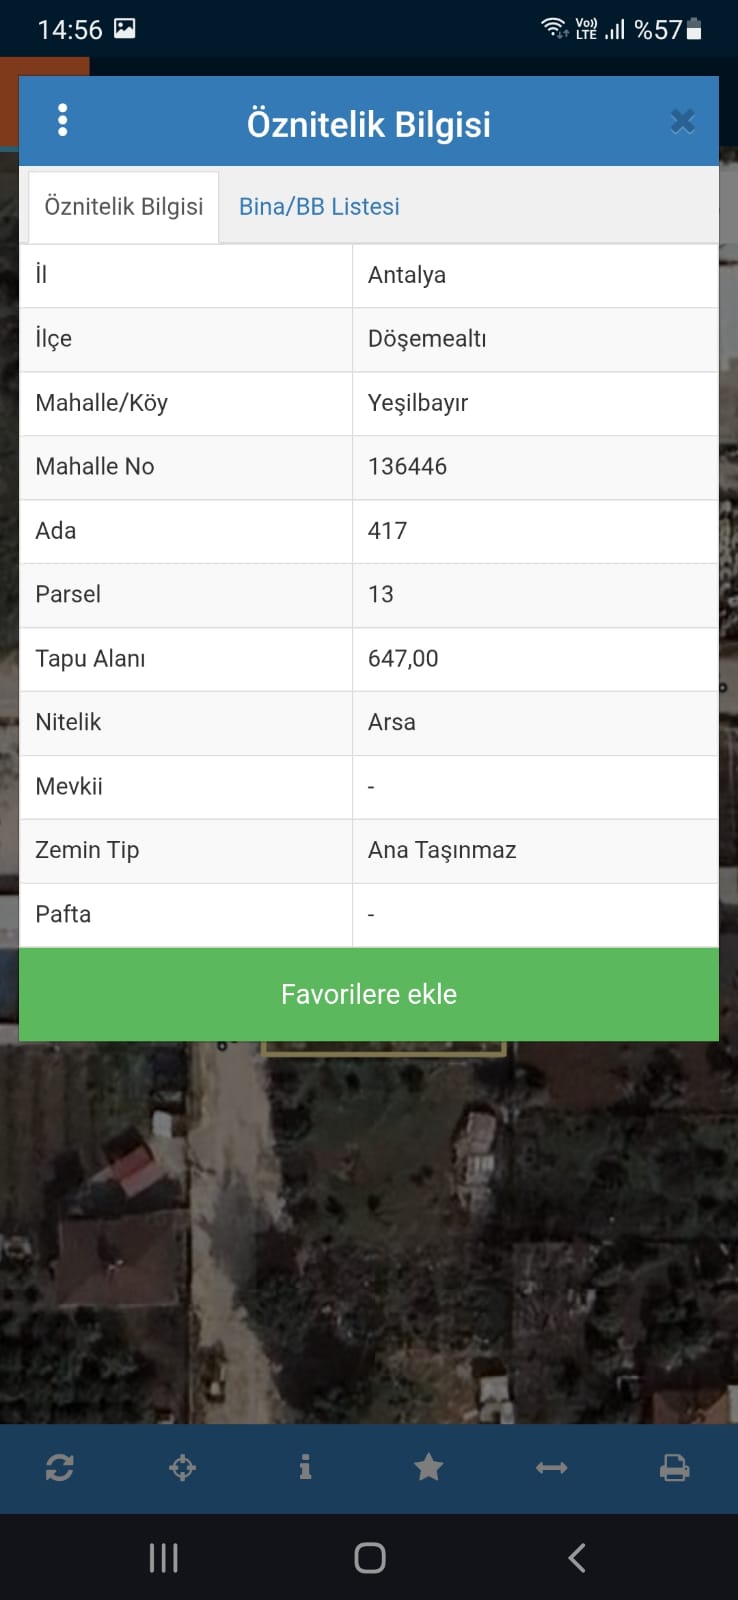This screenshot has width=738, height=1600.
Task: Select the Öznitelik Bilgisi tab
Action: pos(124,207)
